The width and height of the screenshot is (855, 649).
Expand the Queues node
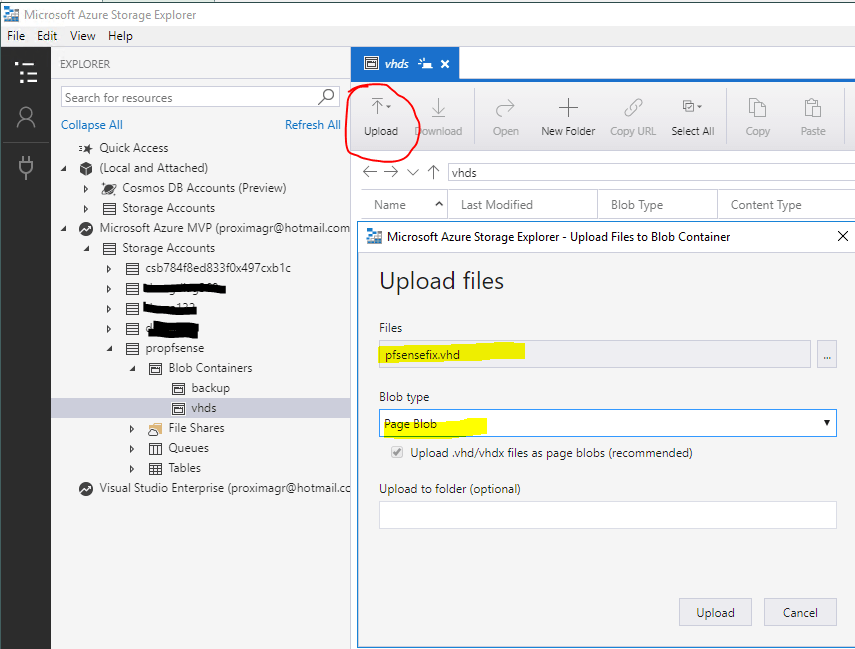pyautogui.click(x=131, y=448)
